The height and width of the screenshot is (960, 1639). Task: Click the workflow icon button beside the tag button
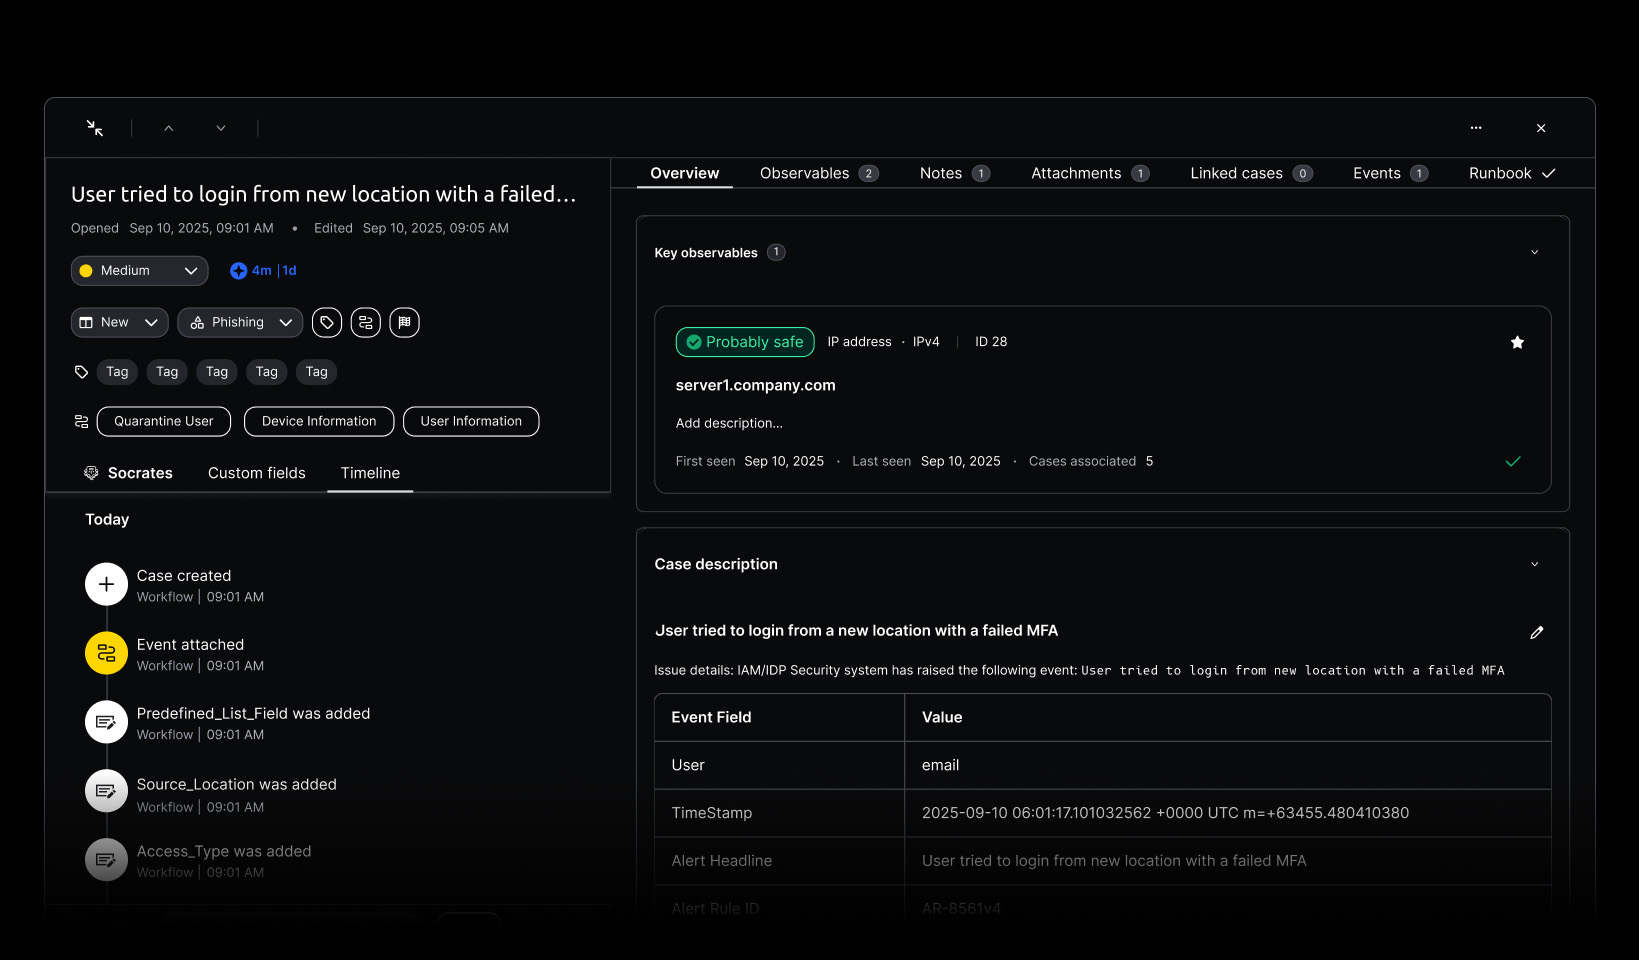pos(366,322)
